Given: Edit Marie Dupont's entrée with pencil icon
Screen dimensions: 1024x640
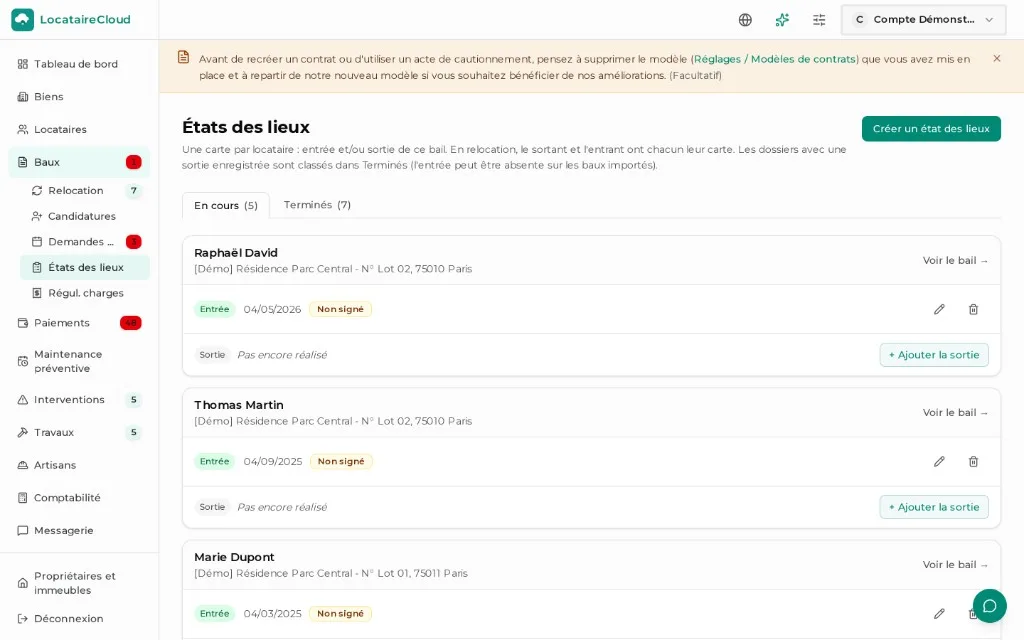Looking at the screenshot, I should (x=939, y=614).
